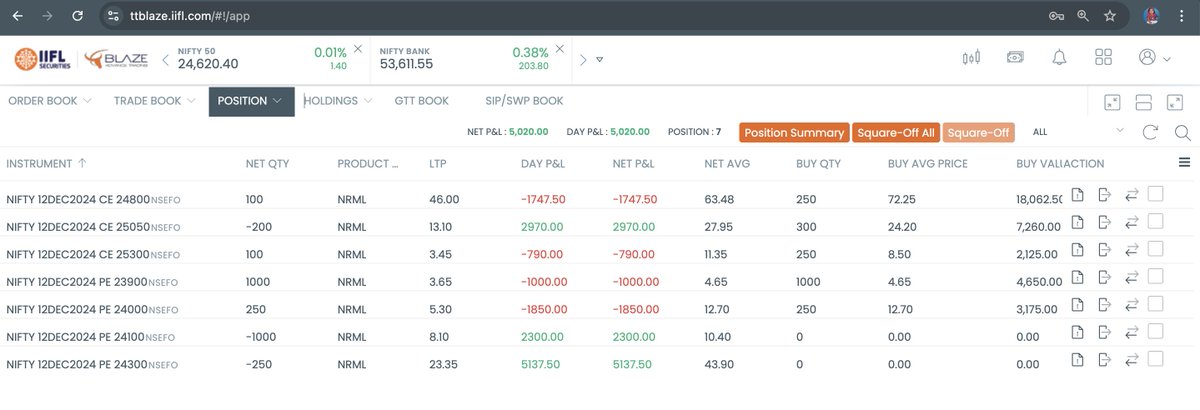
Task: Sort by BUY AVG PRICE column header
Action: point(927,163)
